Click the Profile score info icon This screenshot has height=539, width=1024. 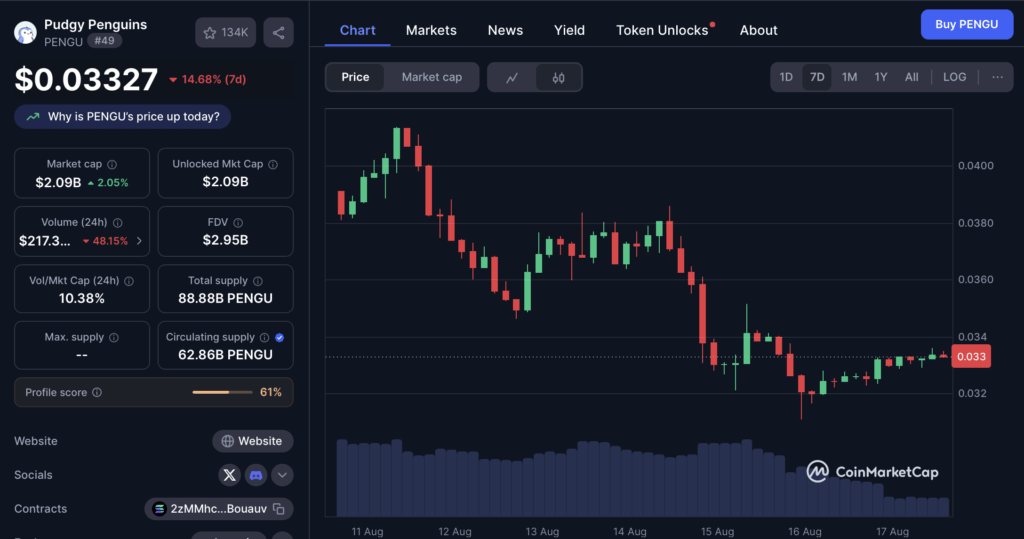click(x=97, y=393)
